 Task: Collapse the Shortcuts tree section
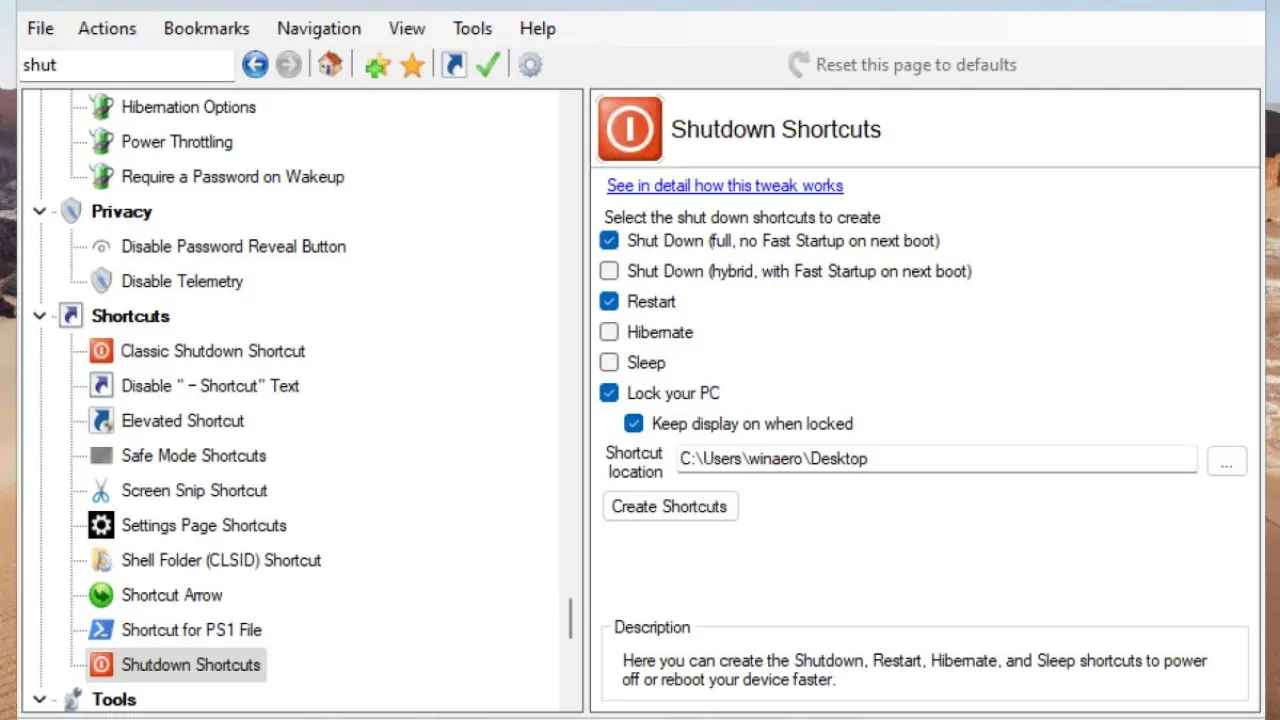(40, 316)
